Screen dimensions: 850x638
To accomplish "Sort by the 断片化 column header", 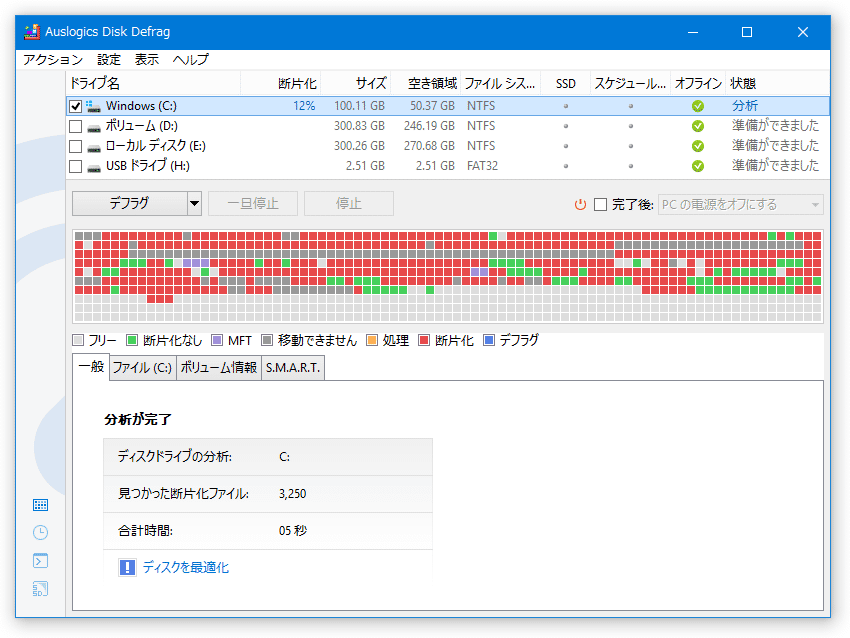I will click(x=280, y=83).
